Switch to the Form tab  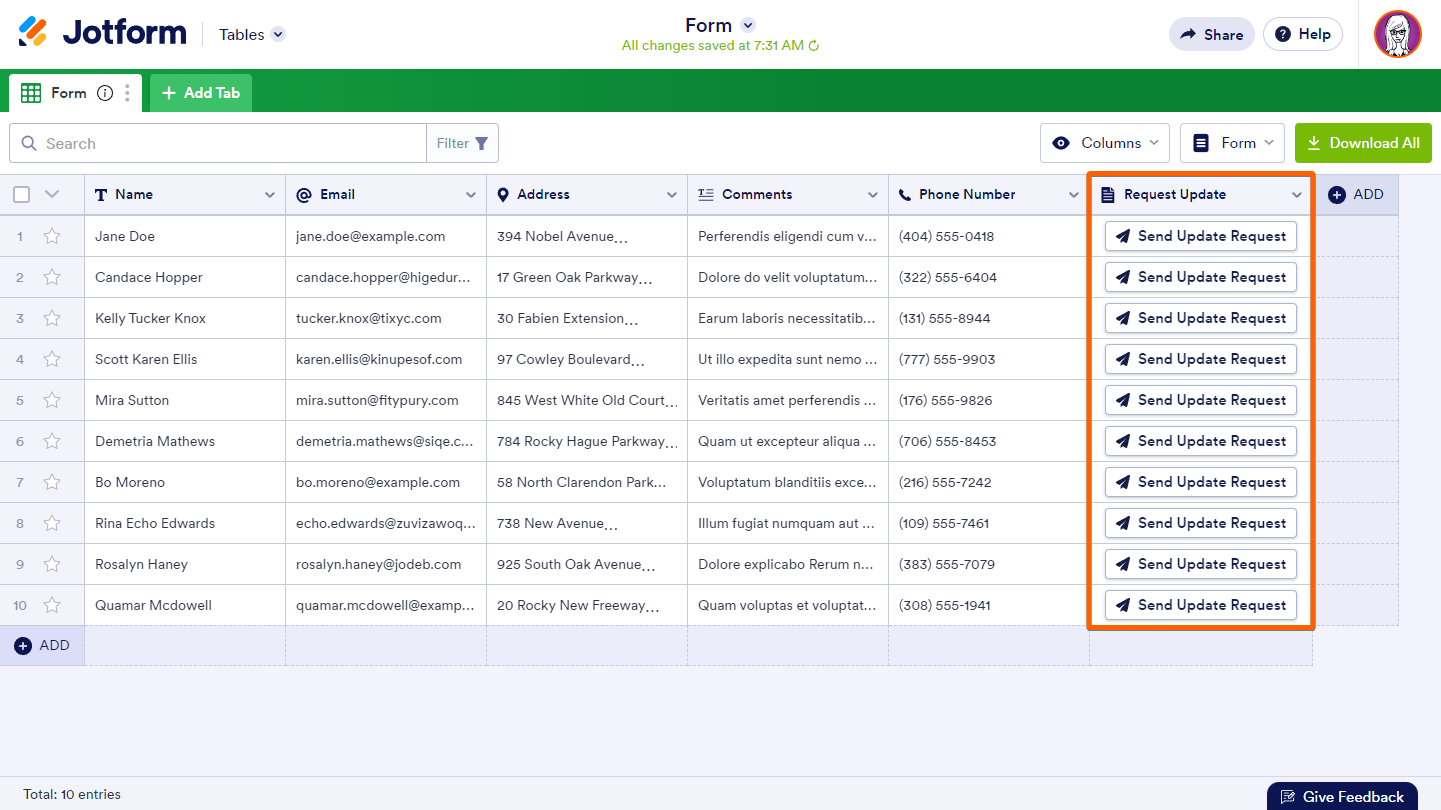pos(68,93)
